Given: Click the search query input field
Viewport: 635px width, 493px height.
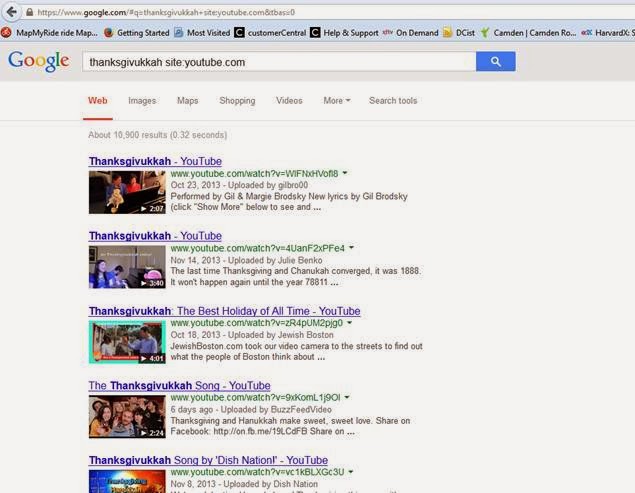Looking at the screenshot, I should click(279, 62).
